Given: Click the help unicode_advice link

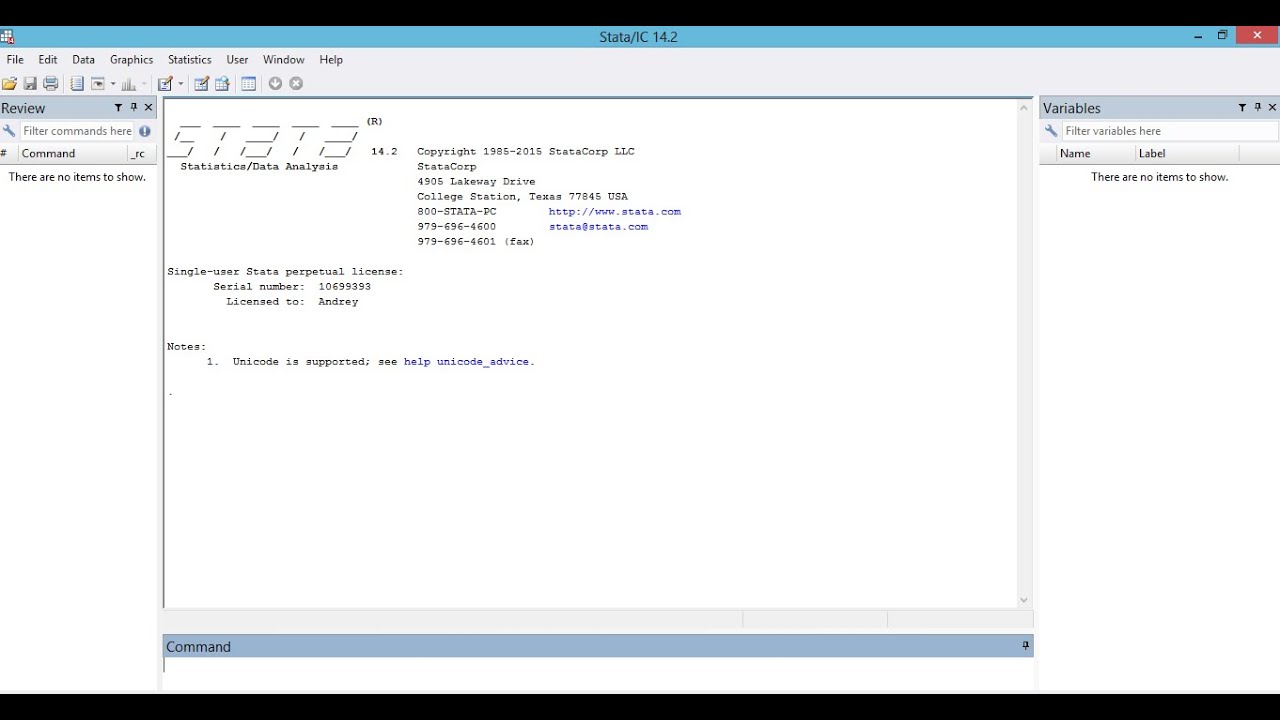Looking at the screenshot, I should [x=469, y=362].
